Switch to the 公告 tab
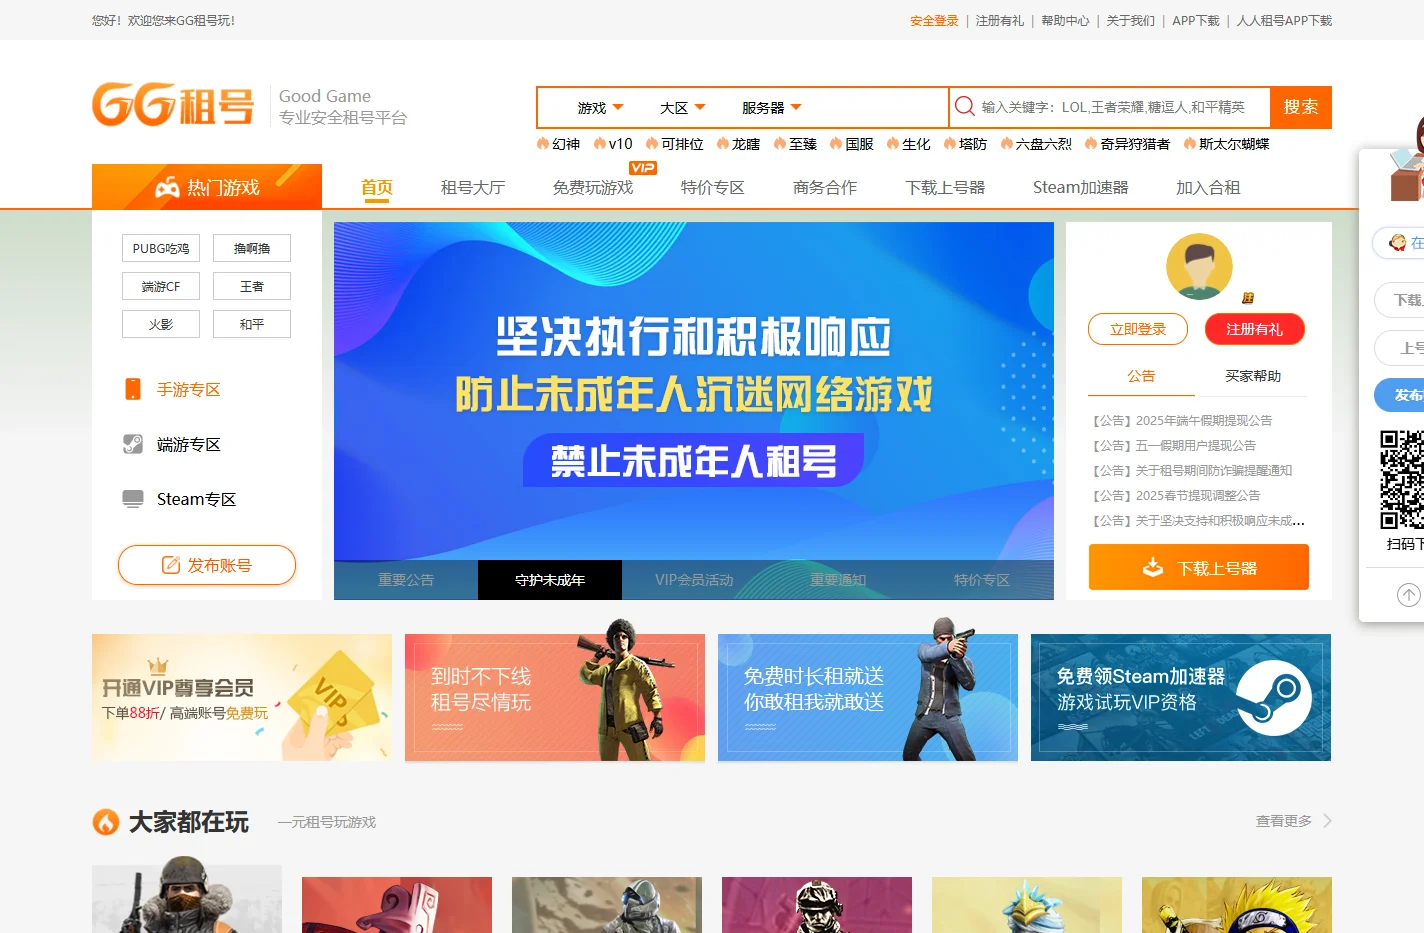1424x933 pixels. [1141, 376]
